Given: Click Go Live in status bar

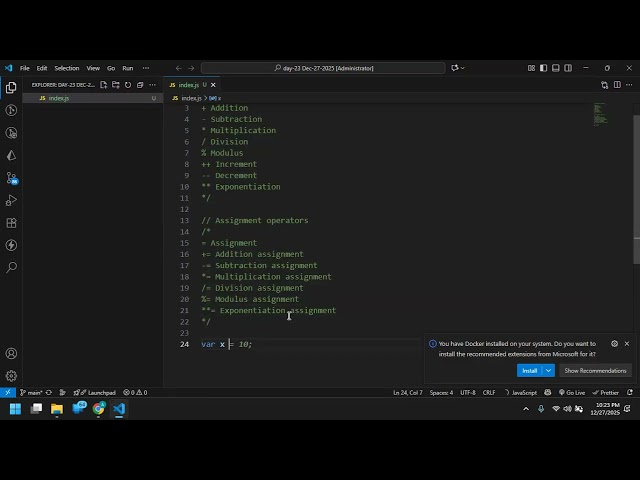Looking at the screenshot, I should click(x=572, y=393).
